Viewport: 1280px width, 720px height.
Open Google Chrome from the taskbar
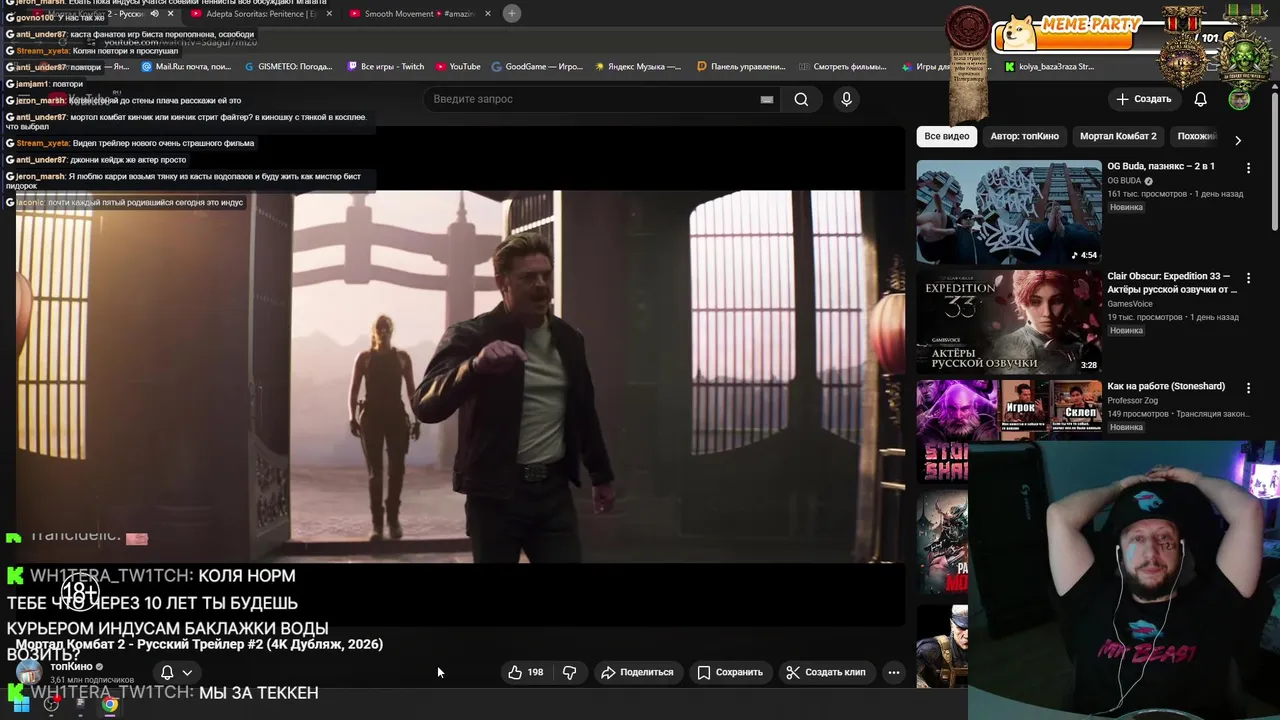[x=109, y=704]
